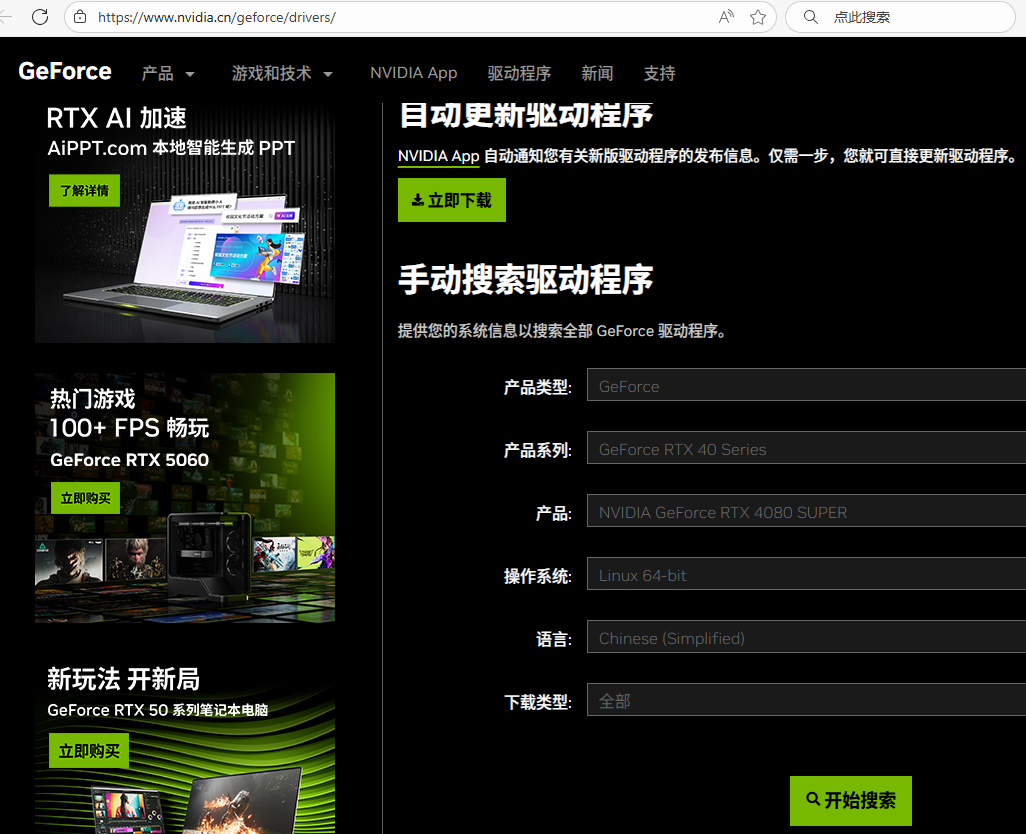Expand the 产品 menu
The image size is (1026, 834).
click(168, 73)
